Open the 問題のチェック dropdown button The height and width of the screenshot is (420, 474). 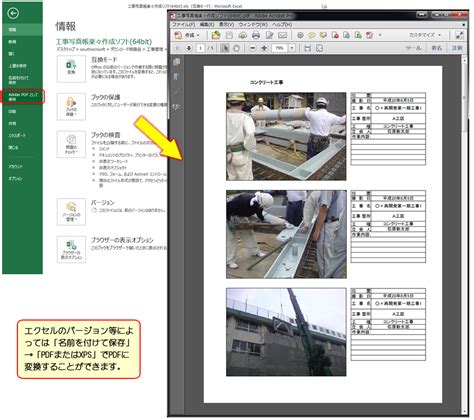pos(71,144)
